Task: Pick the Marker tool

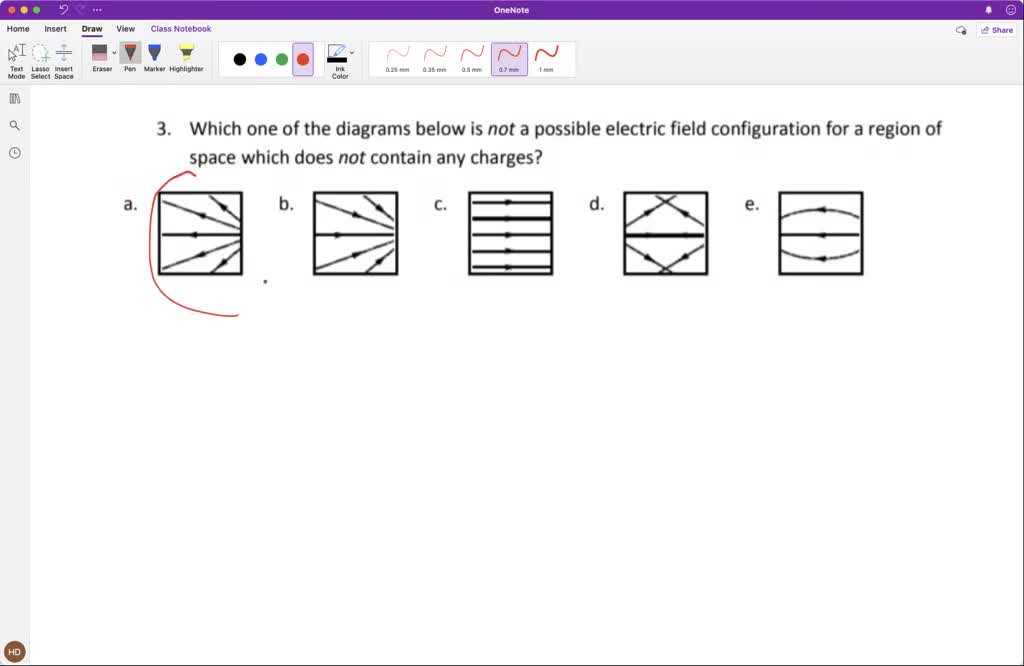Action: [x=155, y=58]
